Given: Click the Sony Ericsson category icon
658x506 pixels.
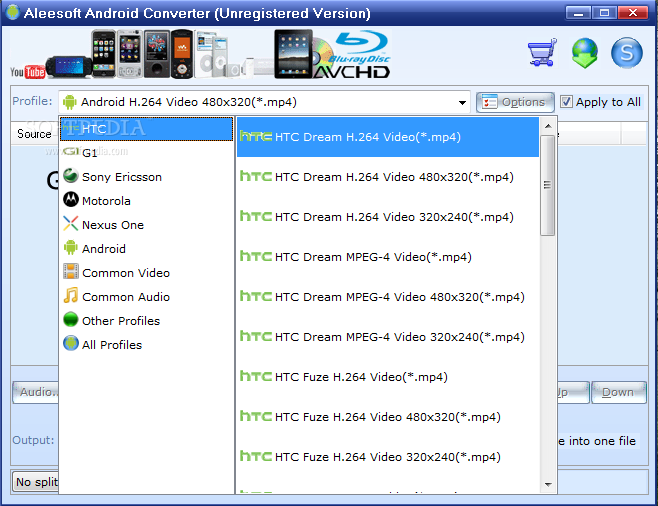Looking at the screenshot, I should (x=70, y=175).
